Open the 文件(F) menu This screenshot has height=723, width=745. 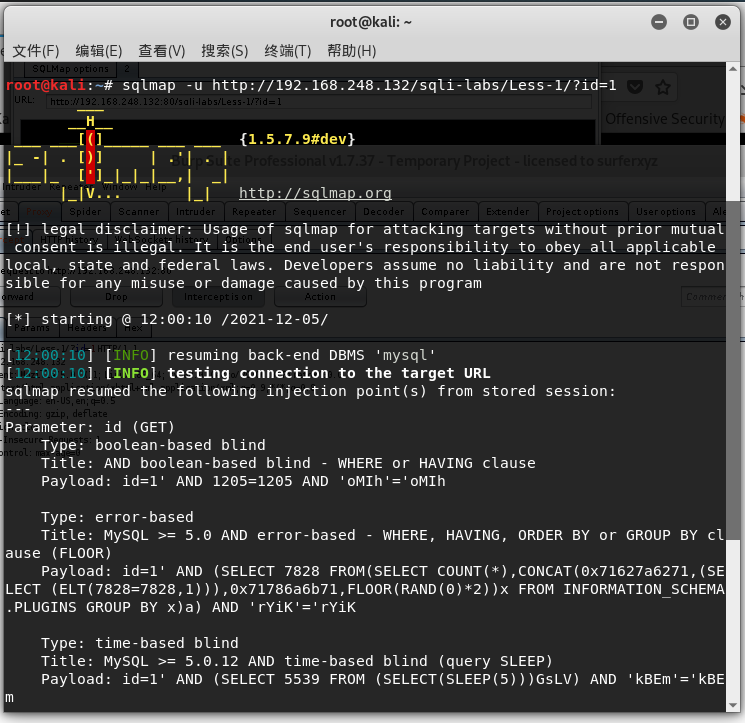click(x=36, y=51)
